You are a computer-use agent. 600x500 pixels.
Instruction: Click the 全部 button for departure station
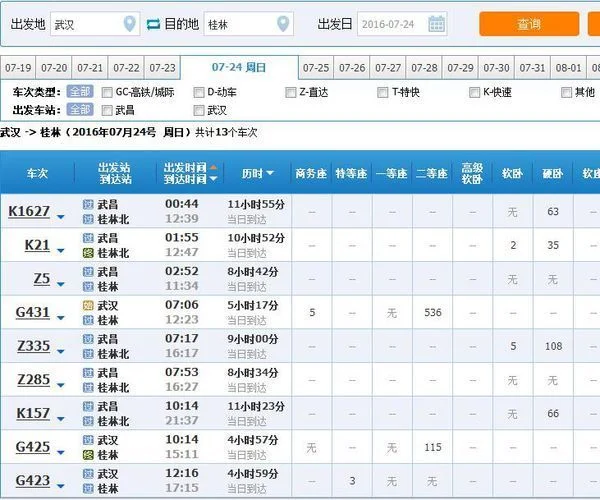coord(80,110)
